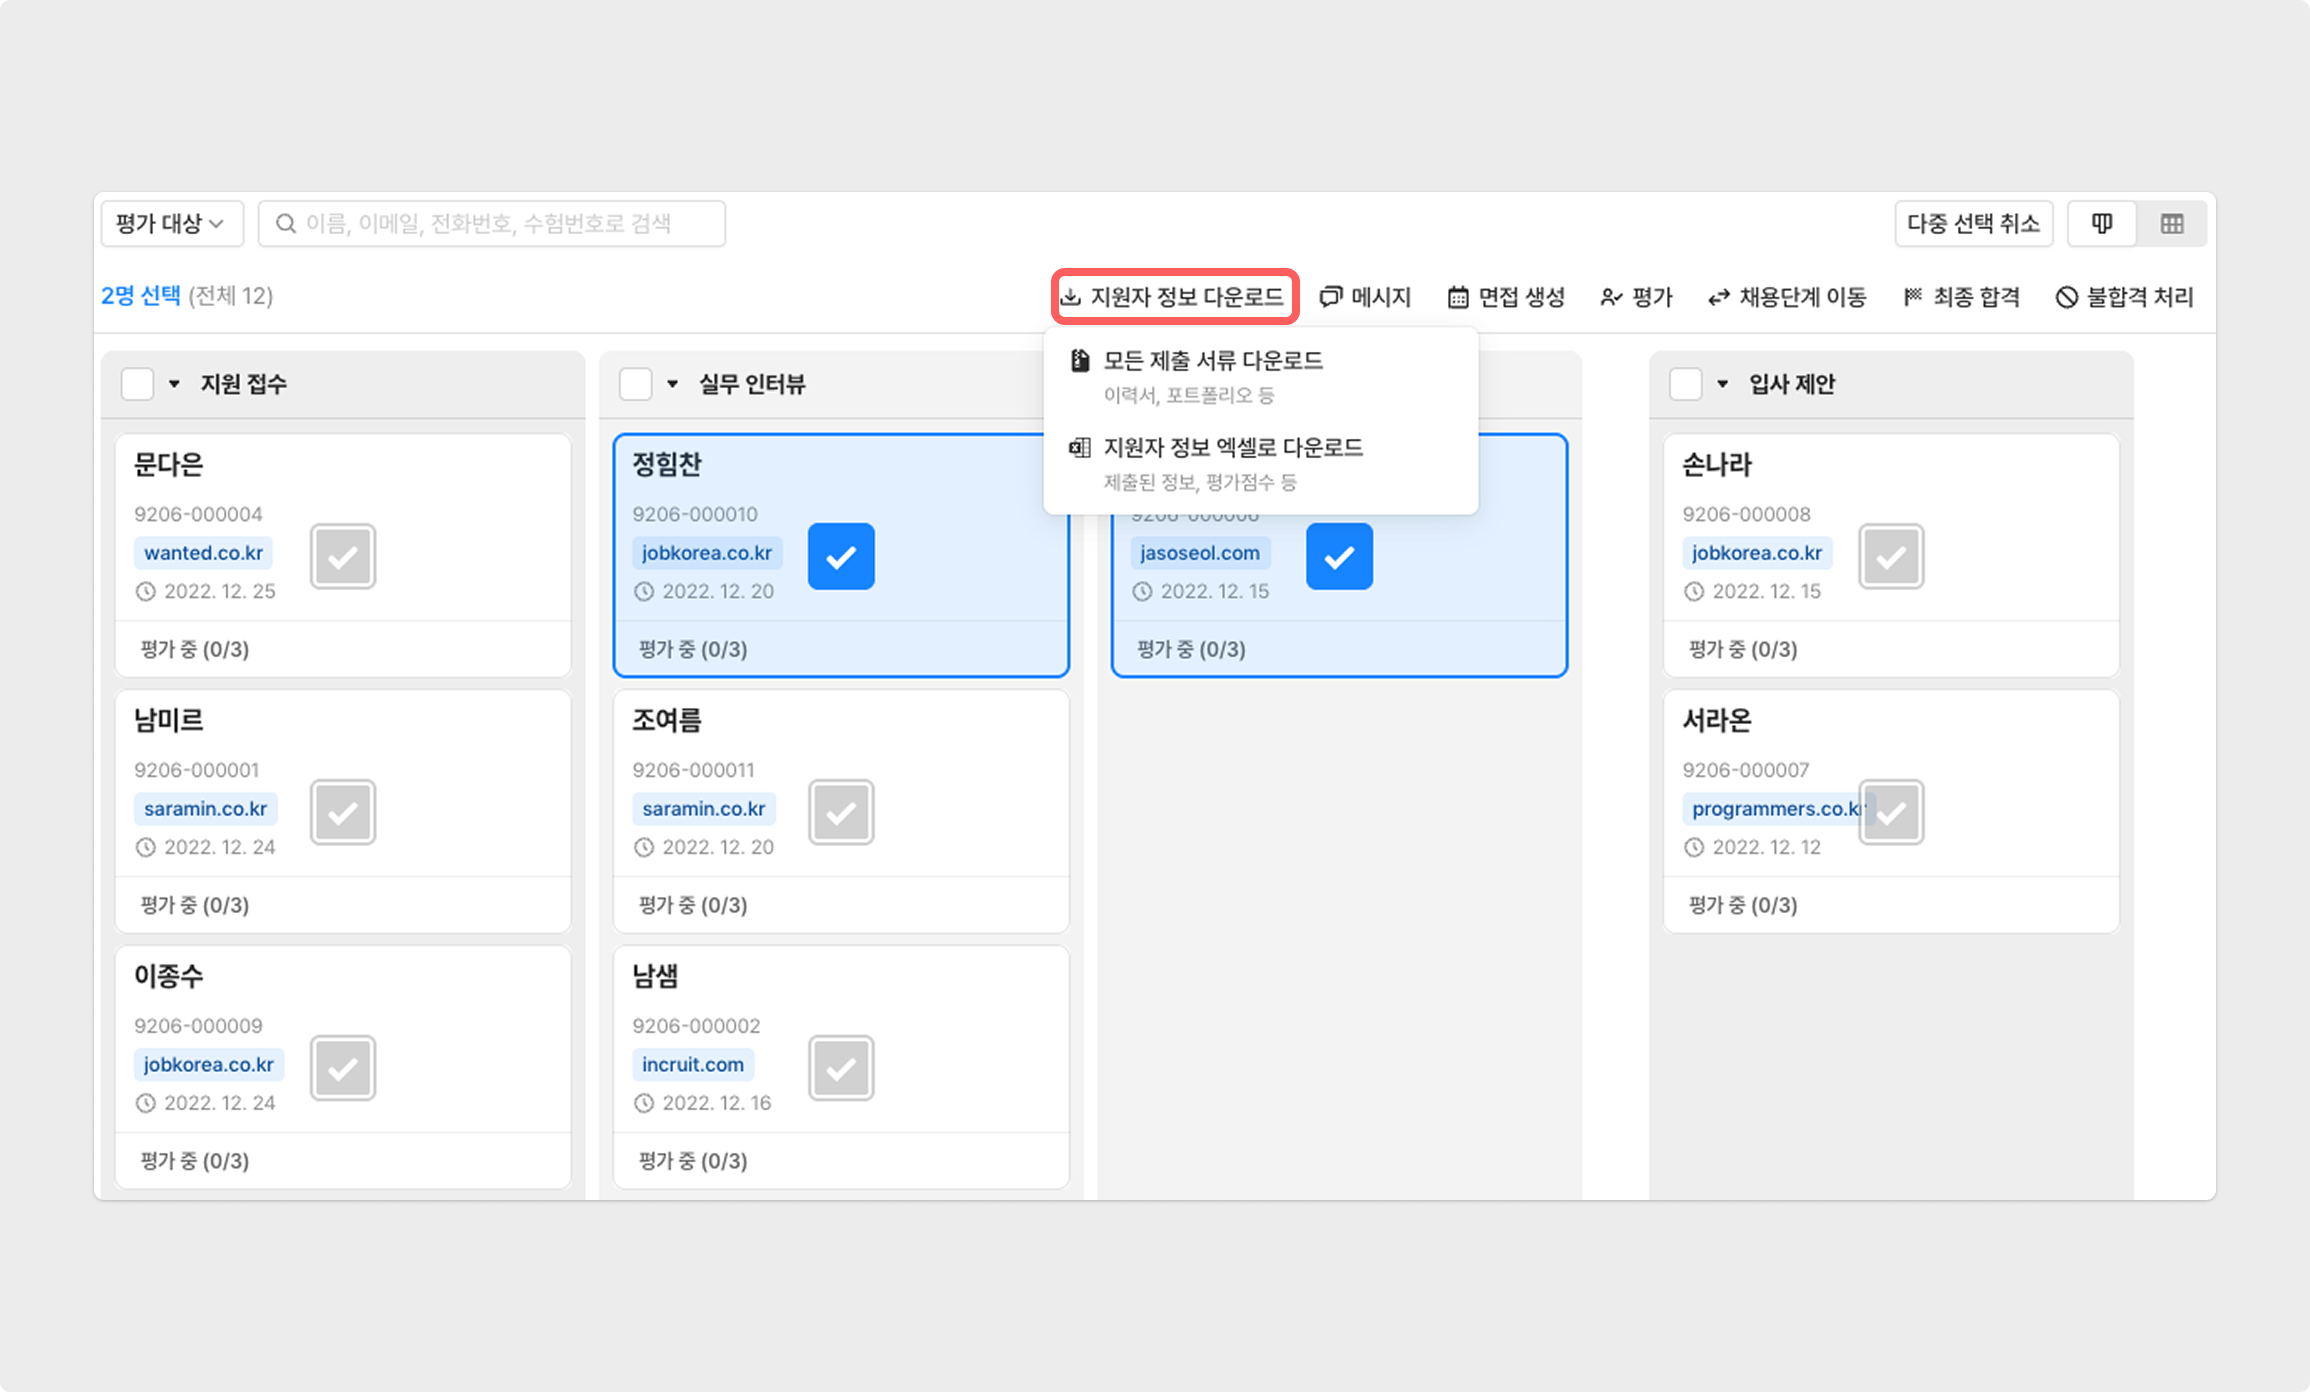The width and height of the screenshot is (2310, 1392).
Task: Switch to table grid view icon
Action: [2172, 223]
